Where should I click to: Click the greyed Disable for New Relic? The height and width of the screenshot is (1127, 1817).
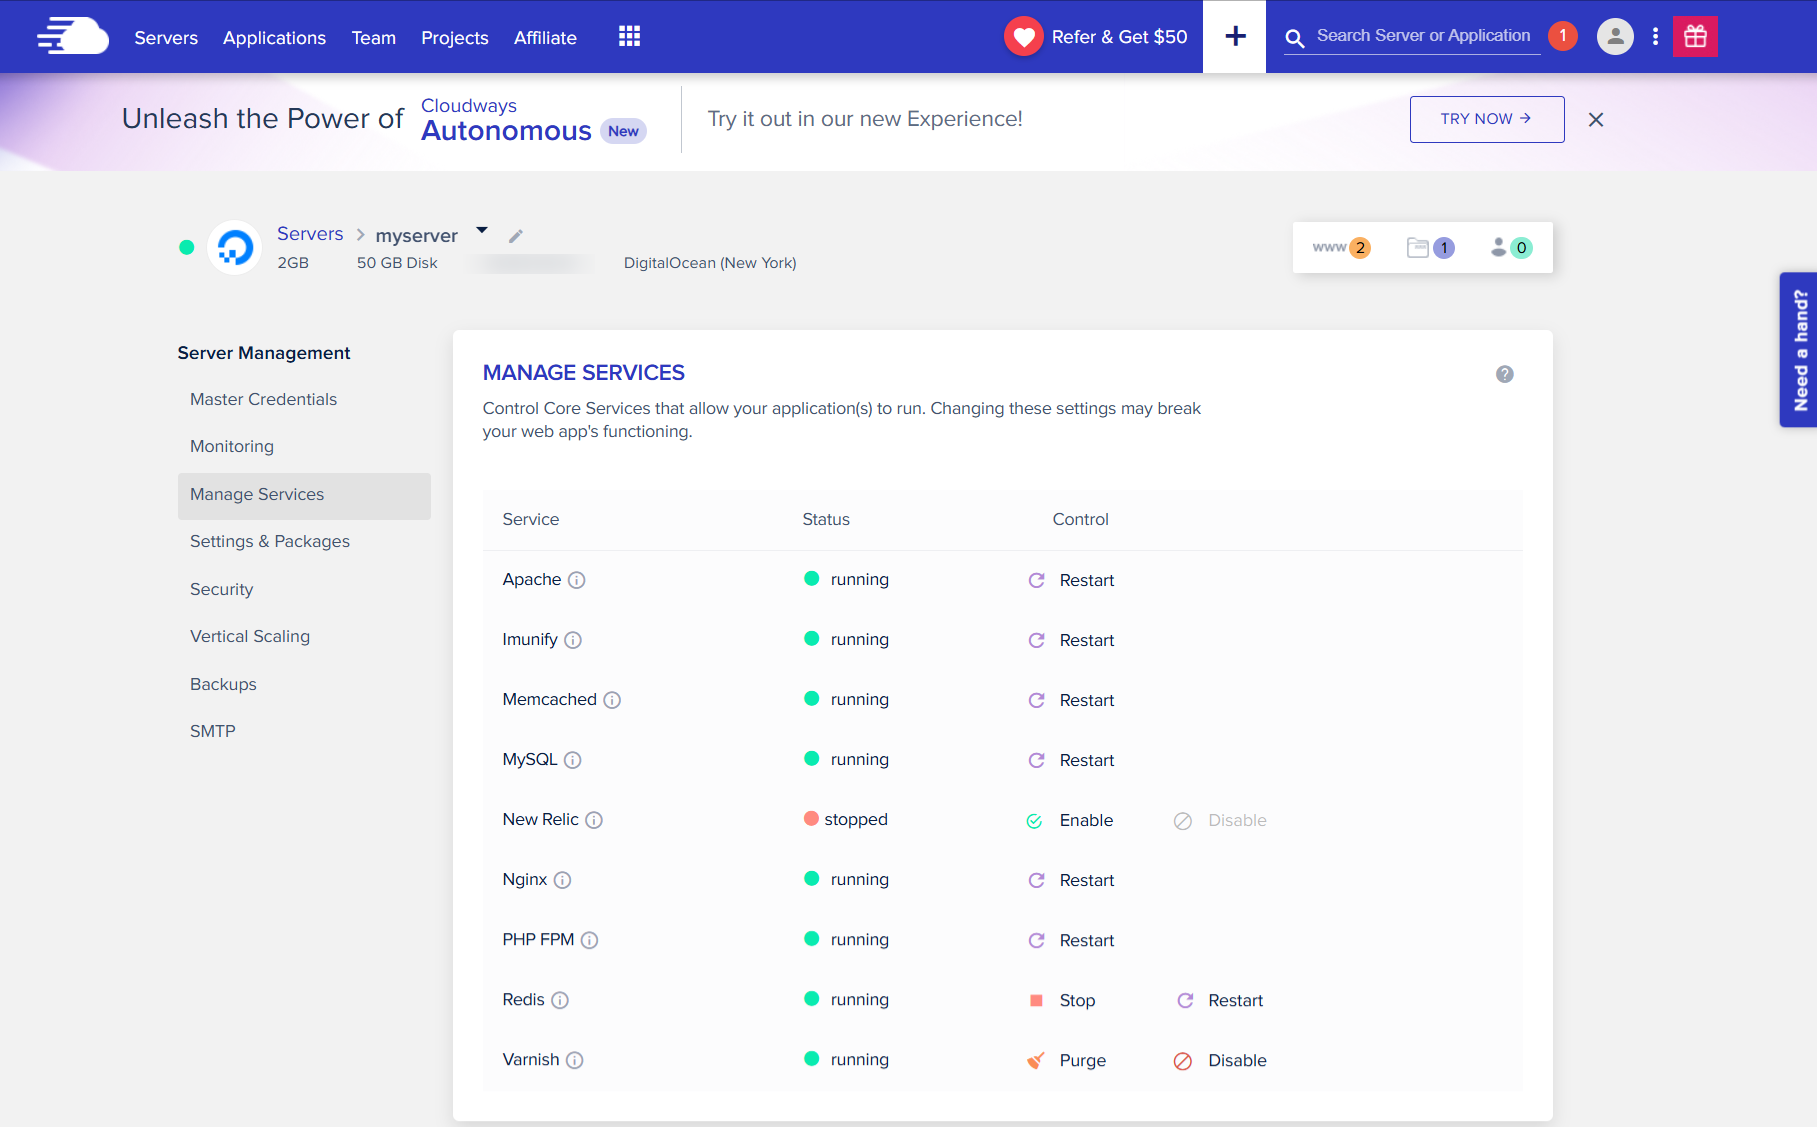[1220, 820]
